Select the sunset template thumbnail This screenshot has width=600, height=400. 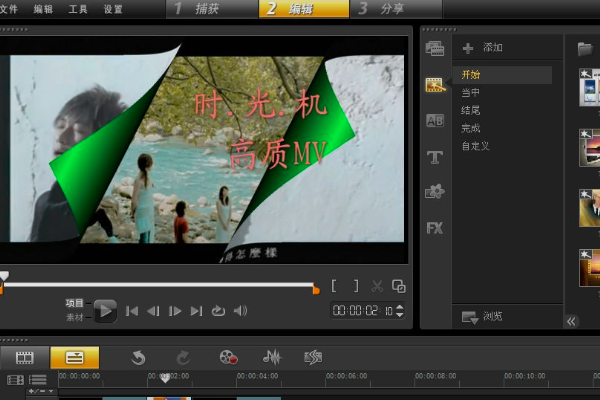click(590, 148)
